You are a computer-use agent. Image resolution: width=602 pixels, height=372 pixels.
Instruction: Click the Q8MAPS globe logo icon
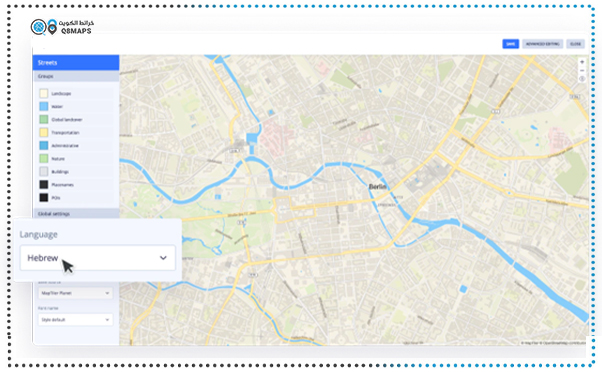coord(38,27)
